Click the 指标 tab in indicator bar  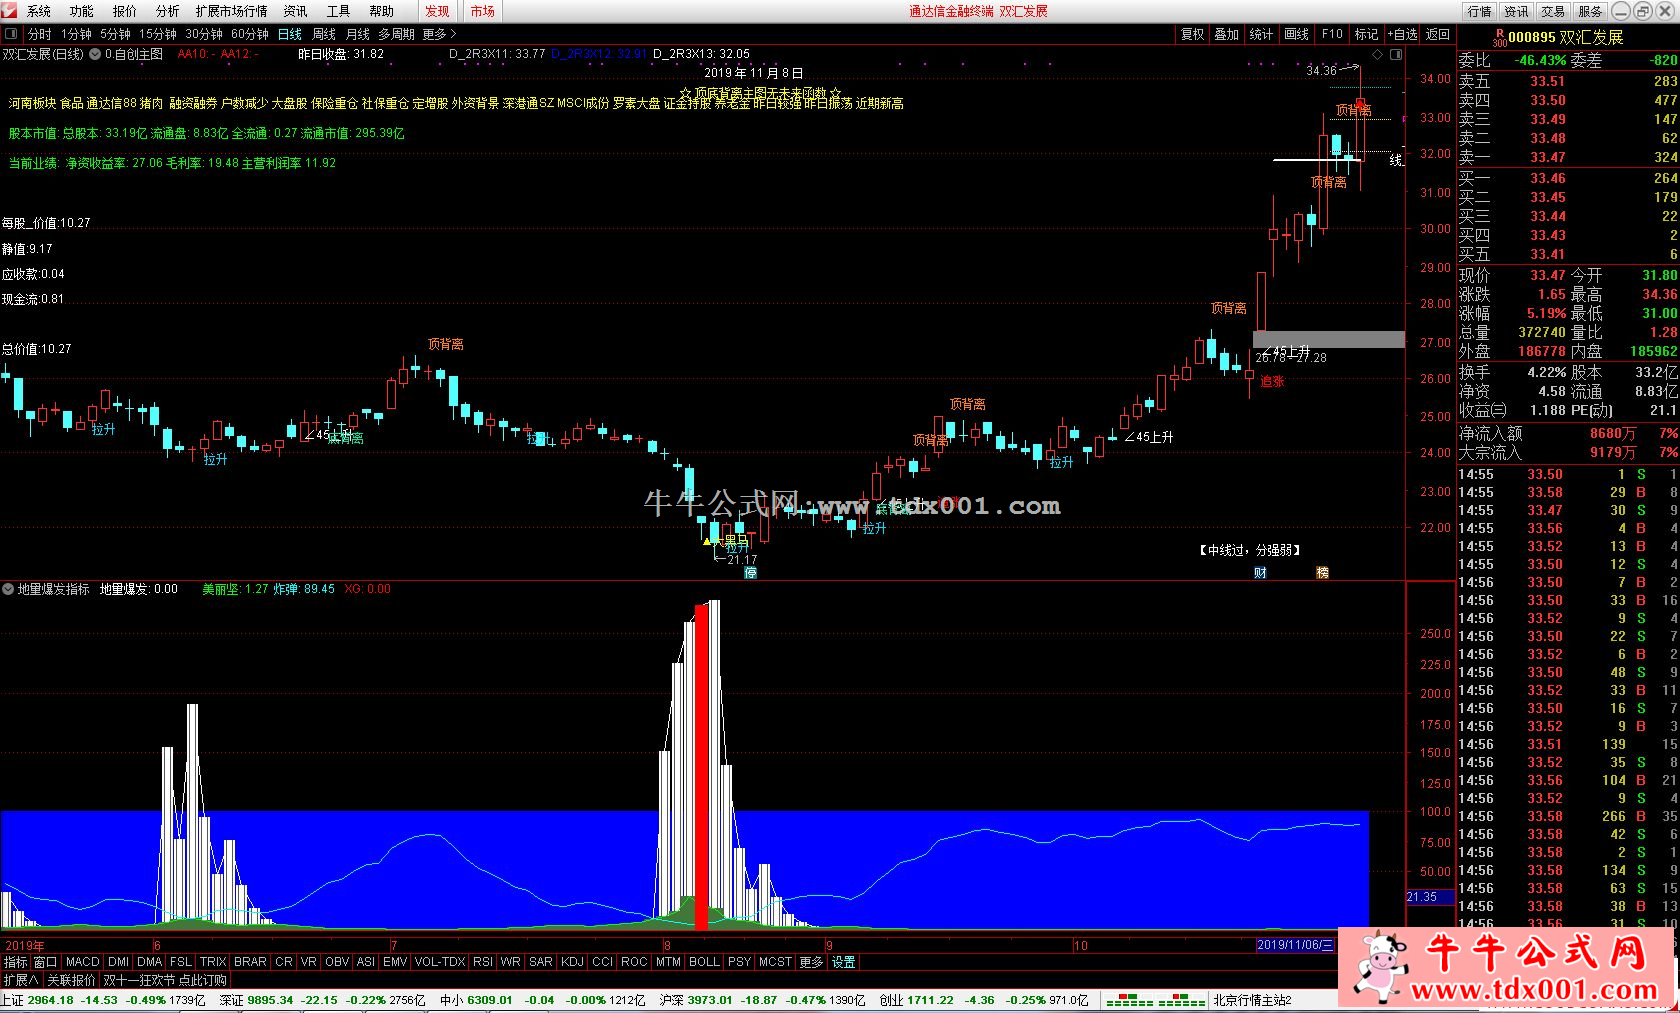(x=15, y=962)
